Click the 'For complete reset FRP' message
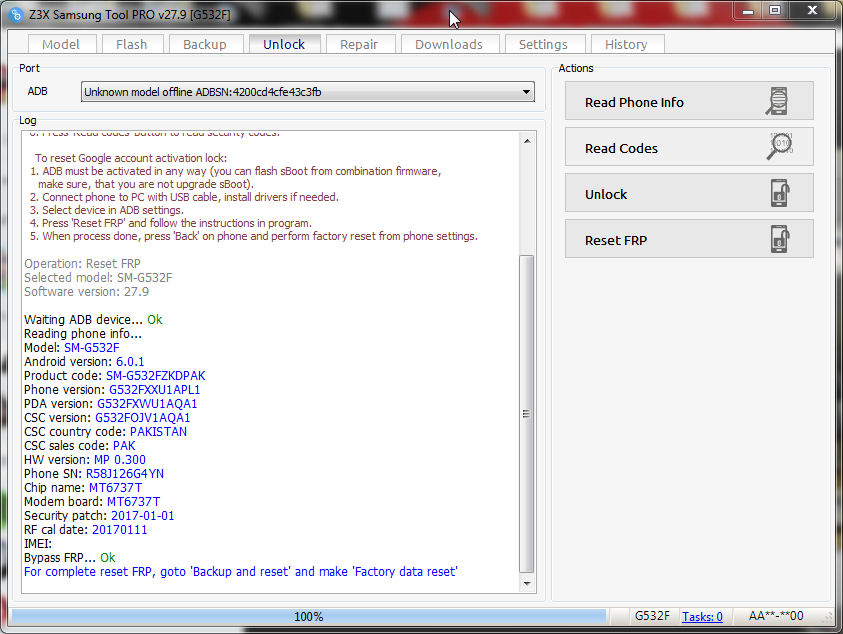843x634 pixels. point(240,572)
